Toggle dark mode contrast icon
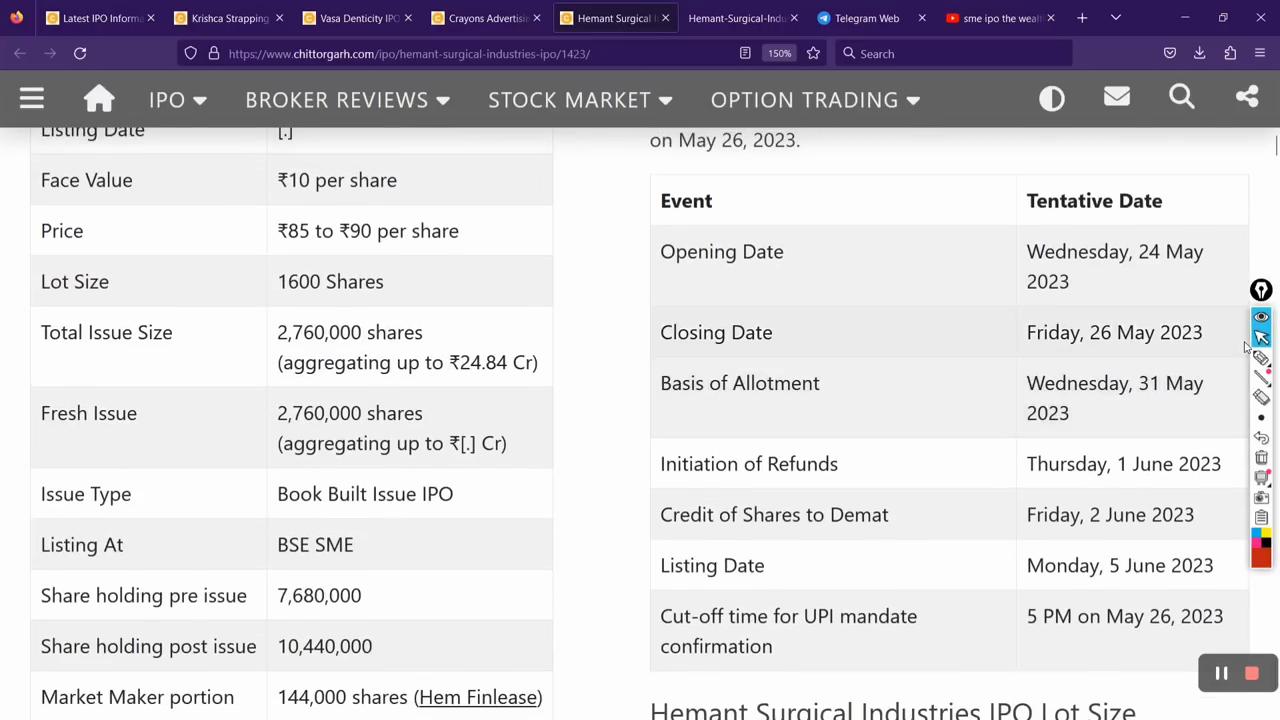This screenshot has height=720, width=1280. tap(1052, 98)
